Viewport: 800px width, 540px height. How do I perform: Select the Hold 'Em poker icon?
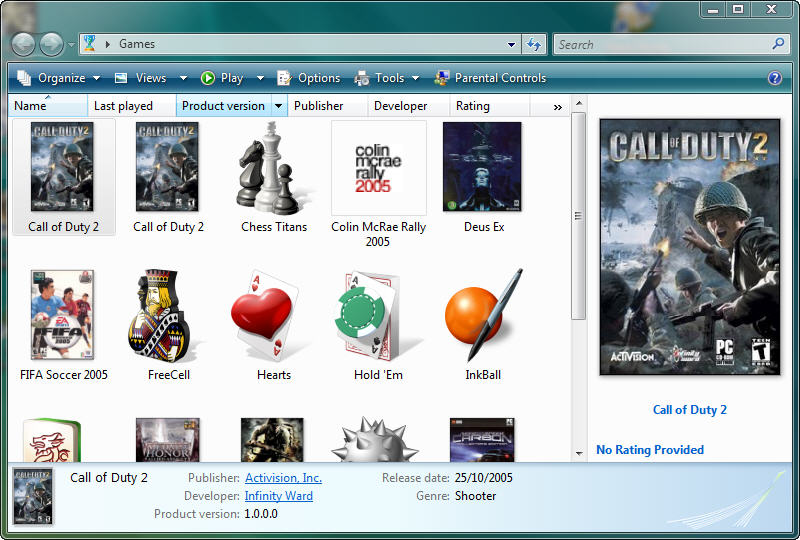pyautogui.click(x=378, y=315)
